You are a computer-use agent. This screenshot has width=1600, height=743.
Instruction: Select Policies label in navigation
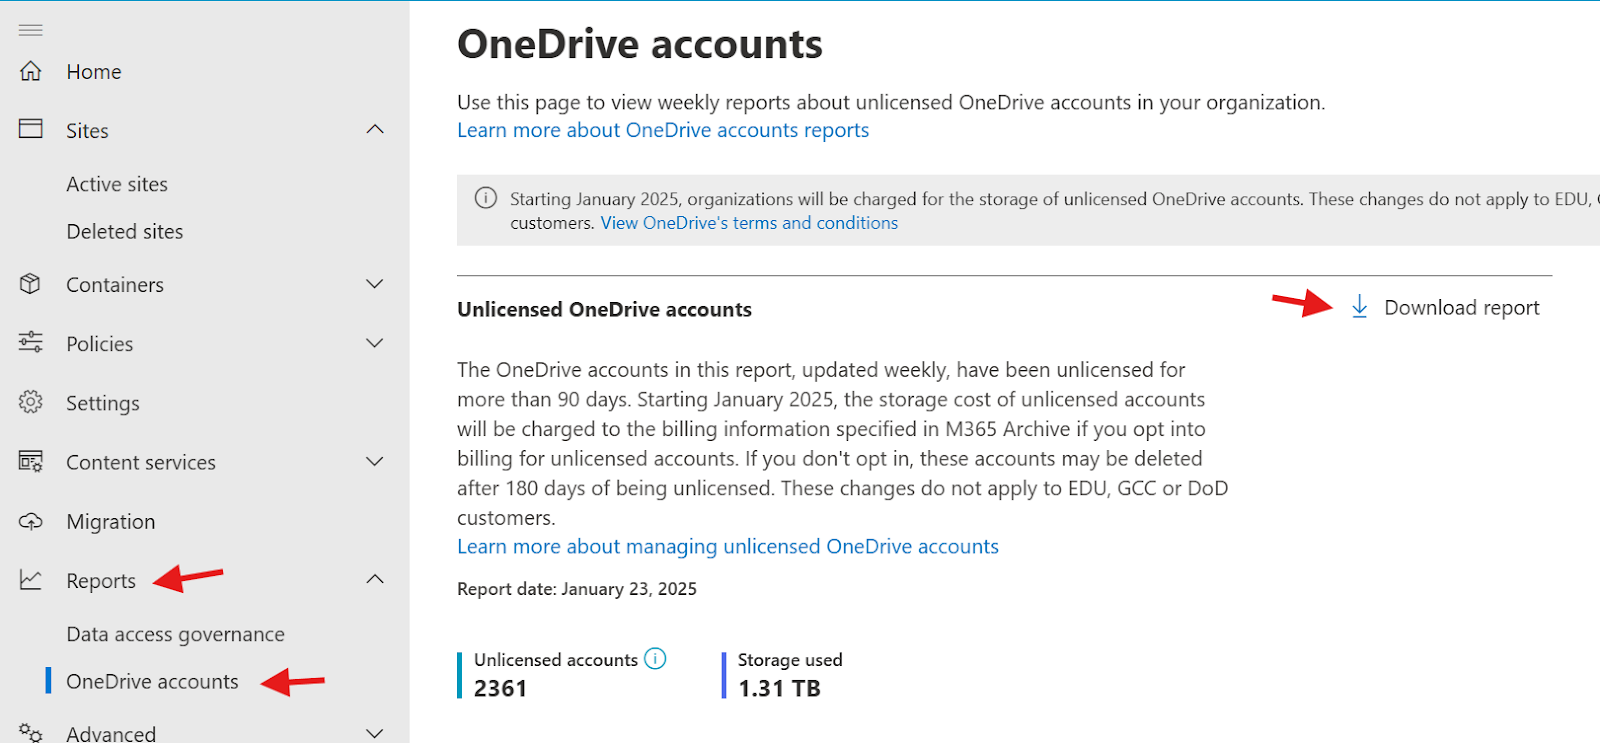[99, 344]
